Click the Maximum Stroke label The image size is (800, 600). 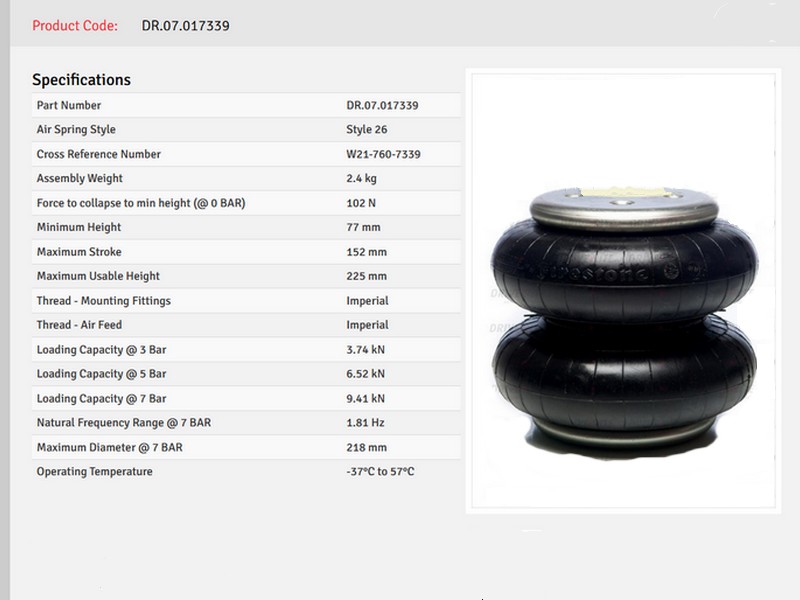(79, 252)
